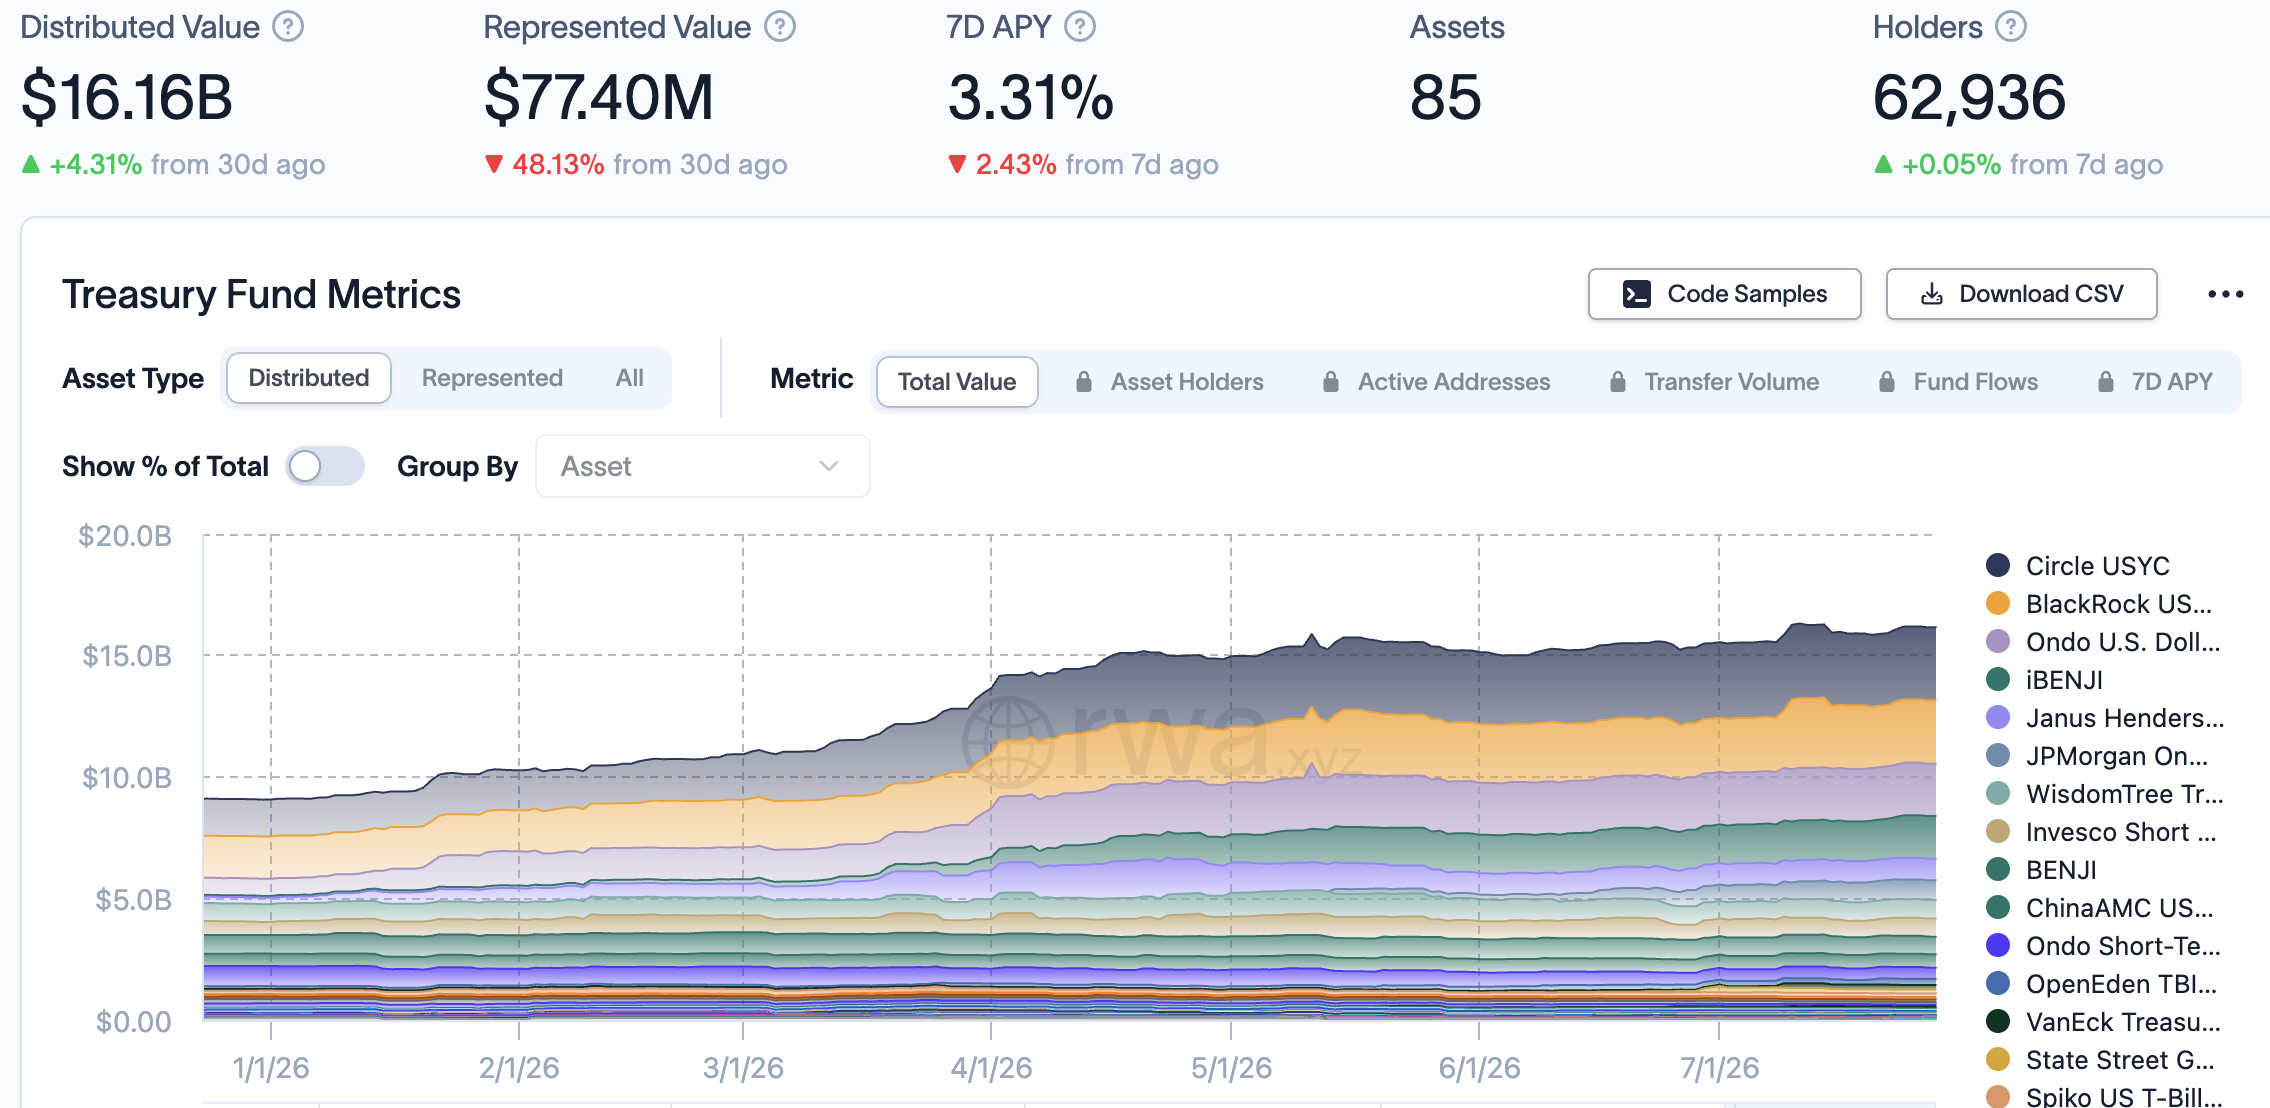Click the 2.43% from 7d ago change
2270x1108 pixels.
pyautogui.click(x=1083, y=164)
